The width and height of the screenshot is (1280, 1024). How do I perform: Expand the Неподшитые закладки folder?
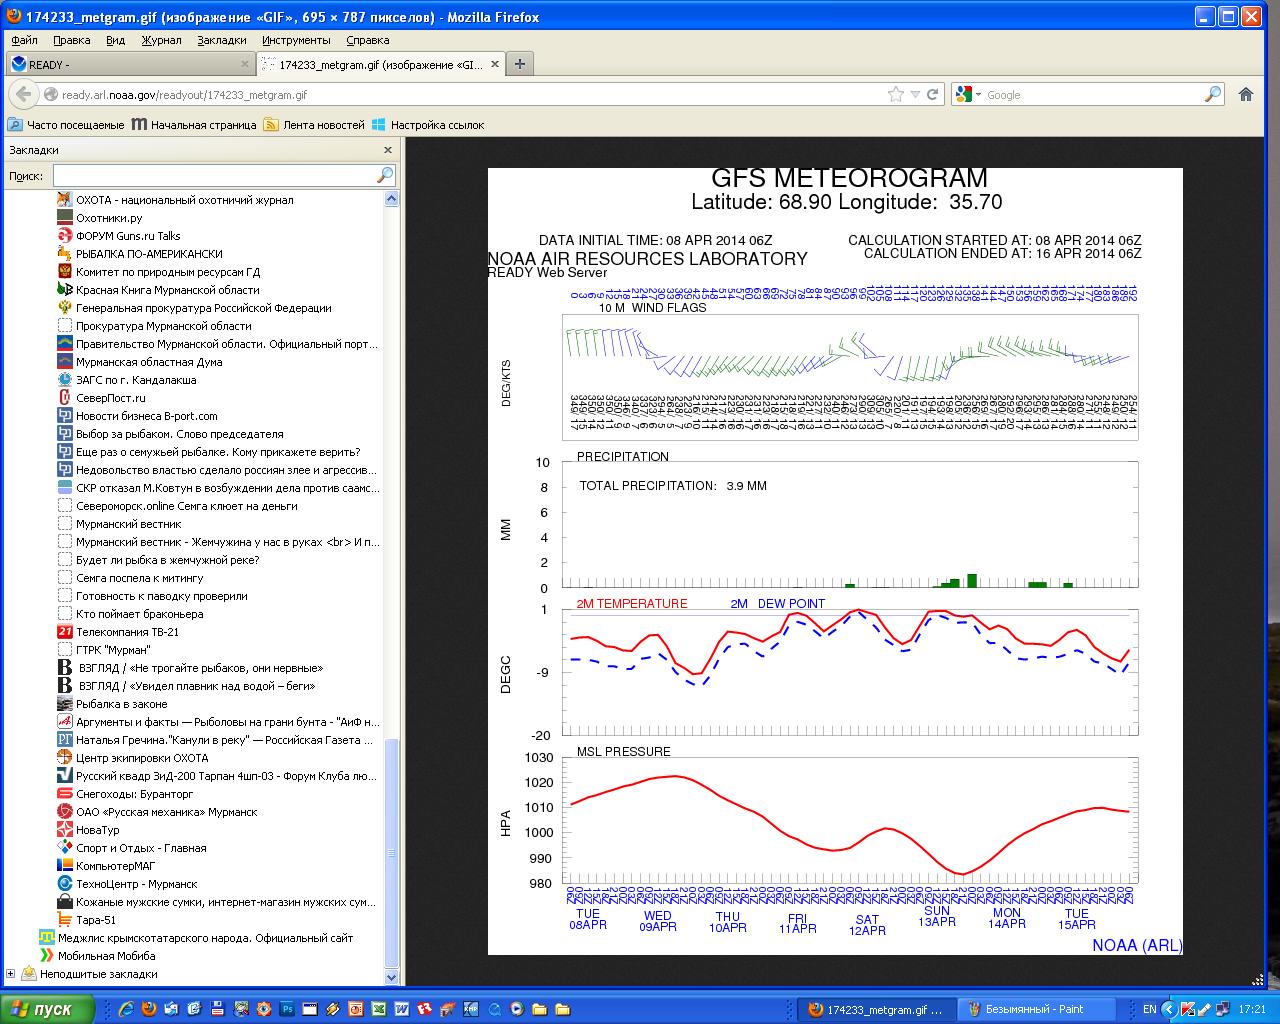click(11, 974)
